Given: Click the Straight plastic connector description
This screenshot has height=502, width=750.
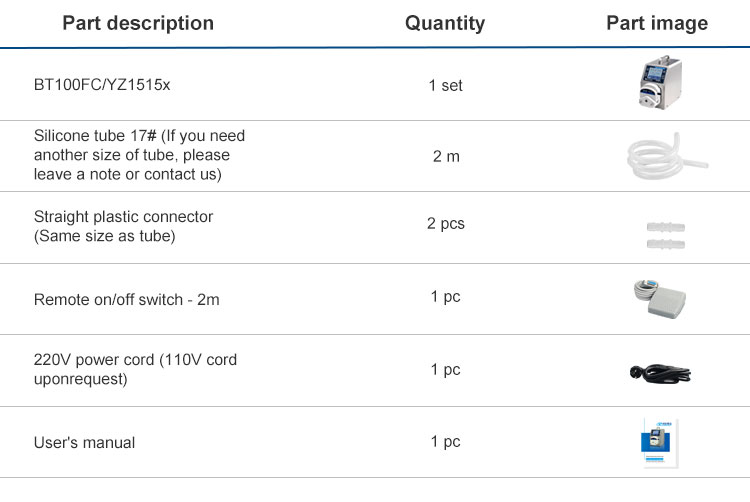Looking at the screenshot, I should click(x=123, y=226).
